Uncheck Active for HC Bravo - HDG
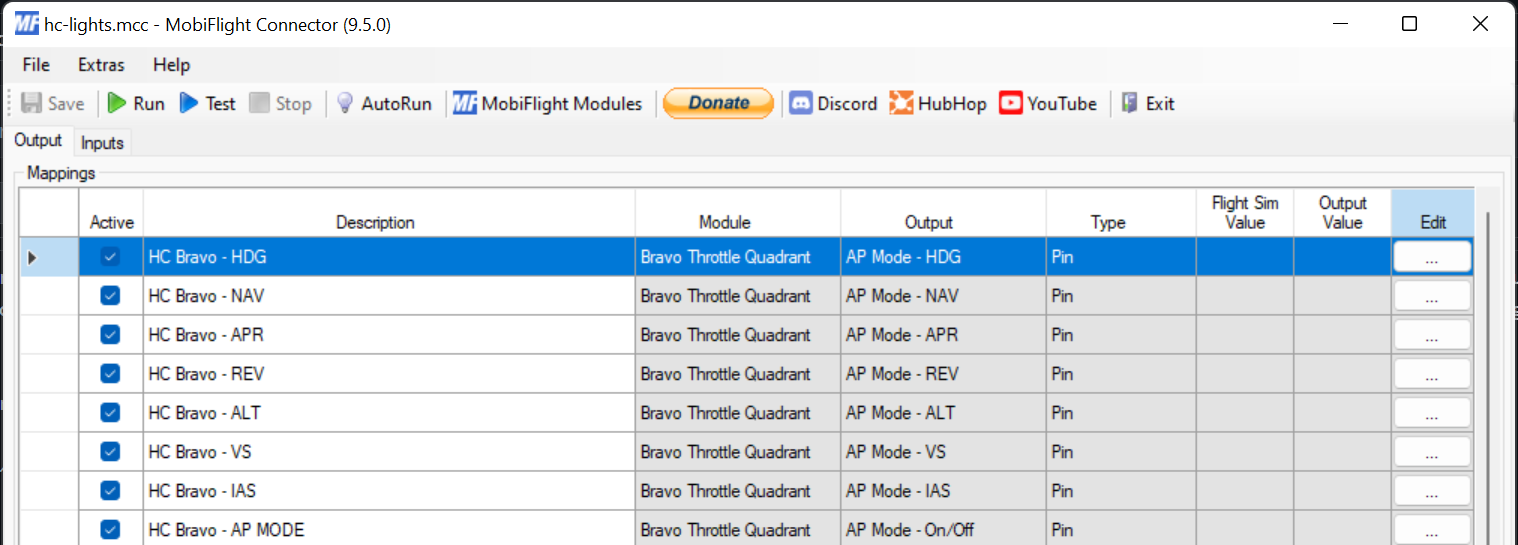The image size is (1518, 545). [110, 257]
